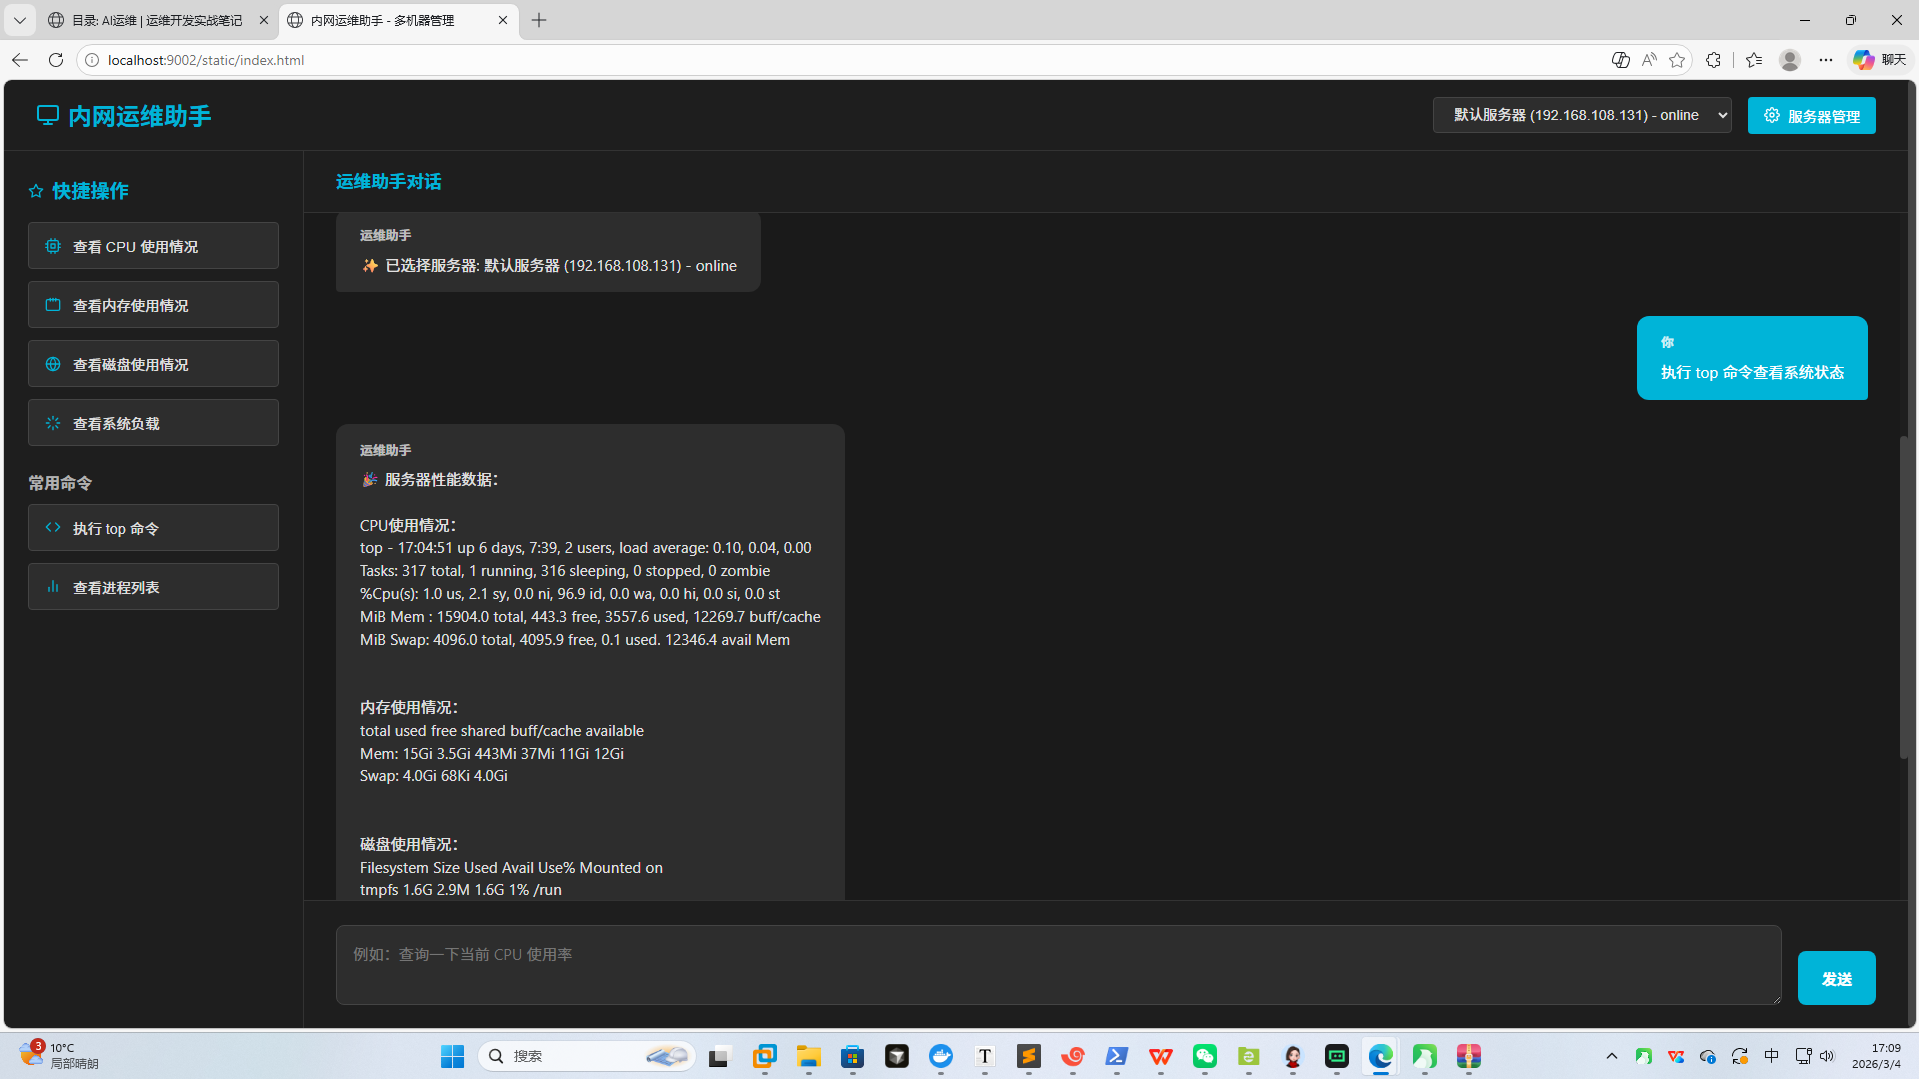Open a new browser tab
This screenshot has height=1079, width=1919.
(539, 20)
